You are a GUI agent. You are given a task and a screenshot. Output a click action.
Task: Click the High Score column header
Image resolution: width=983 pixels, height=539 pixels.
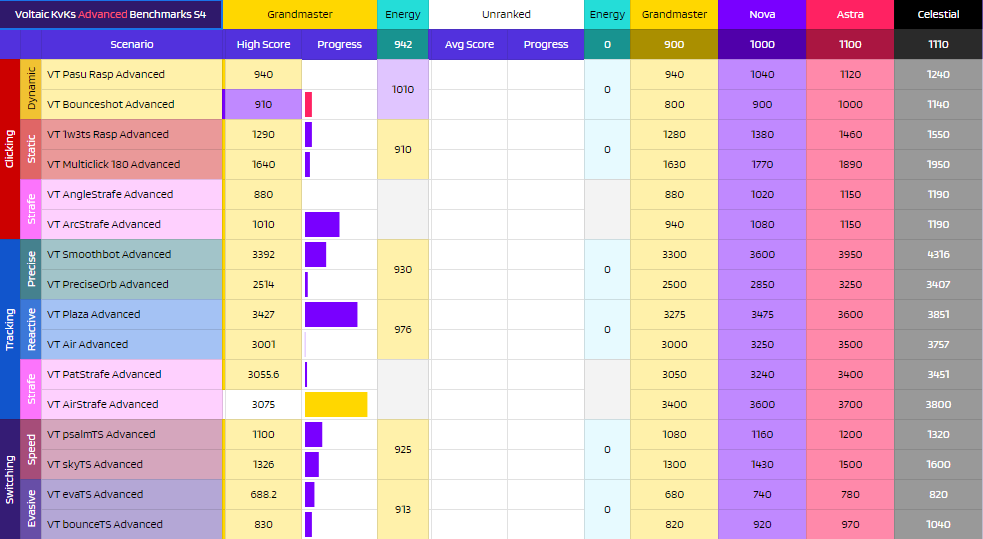coord(263,44)
